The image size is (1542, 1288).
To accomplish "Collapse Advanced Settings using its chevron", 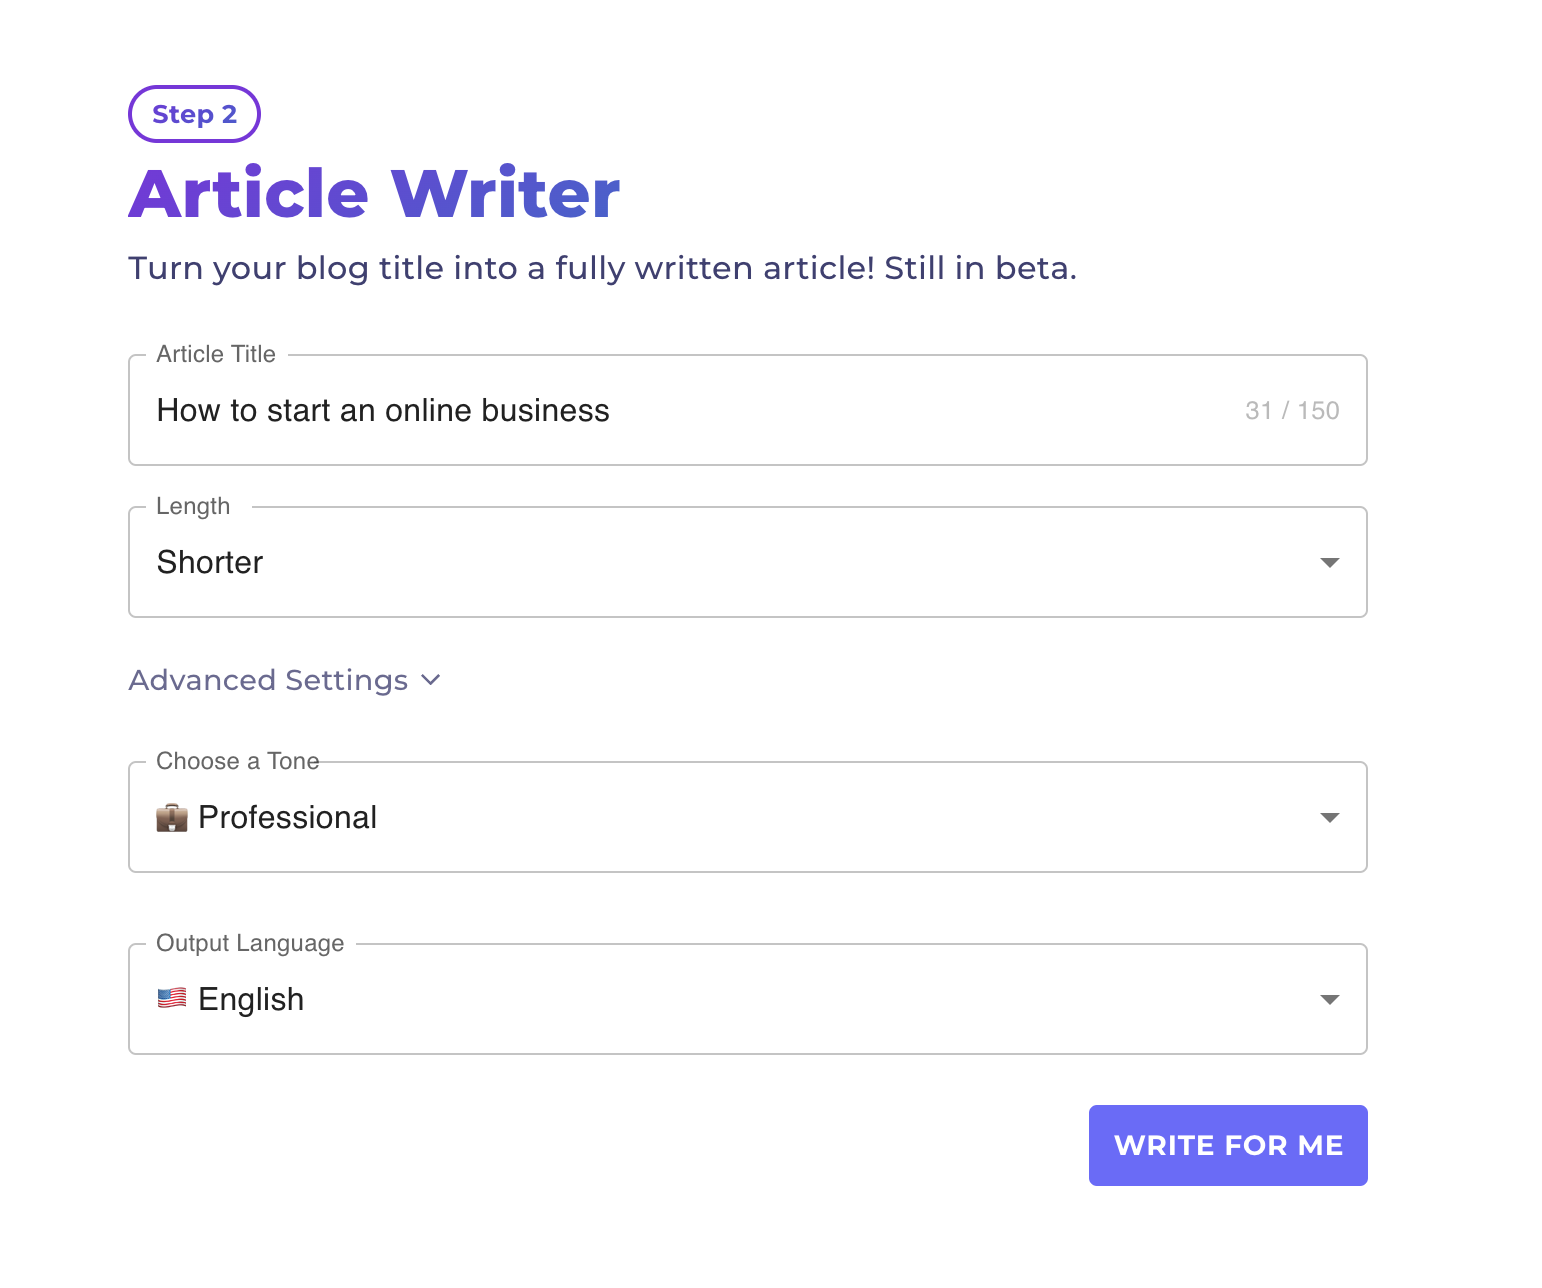I will [x=431, y=680].
